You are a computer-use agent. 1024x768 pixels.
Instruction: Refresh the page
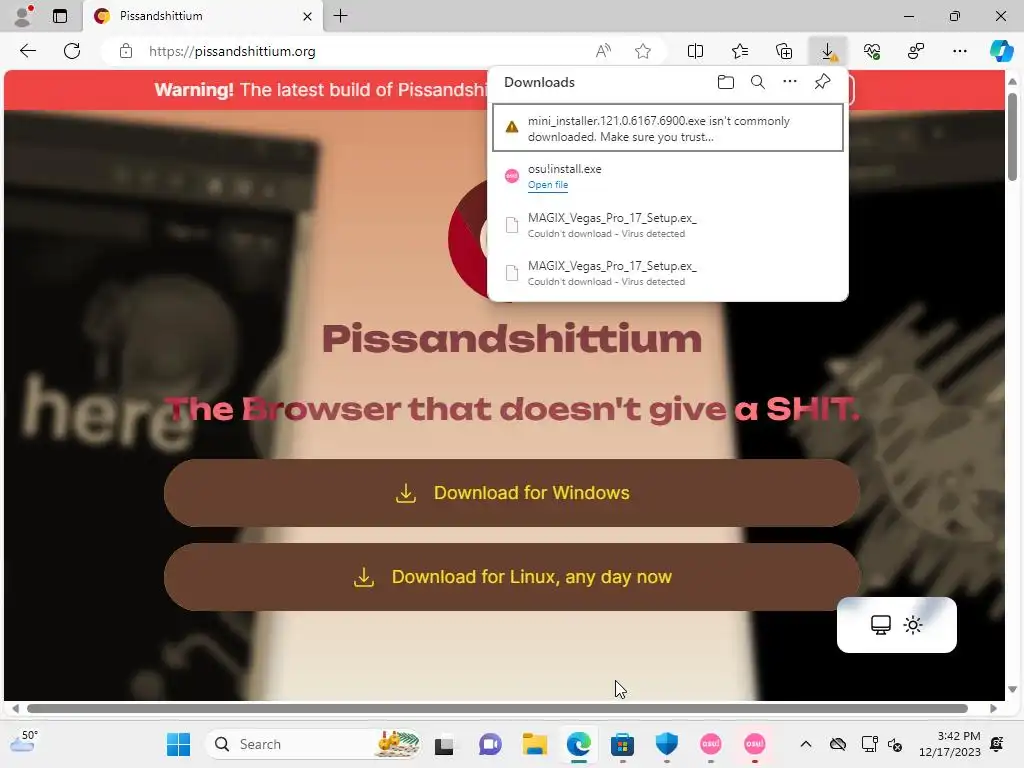(x=72, y=51)
